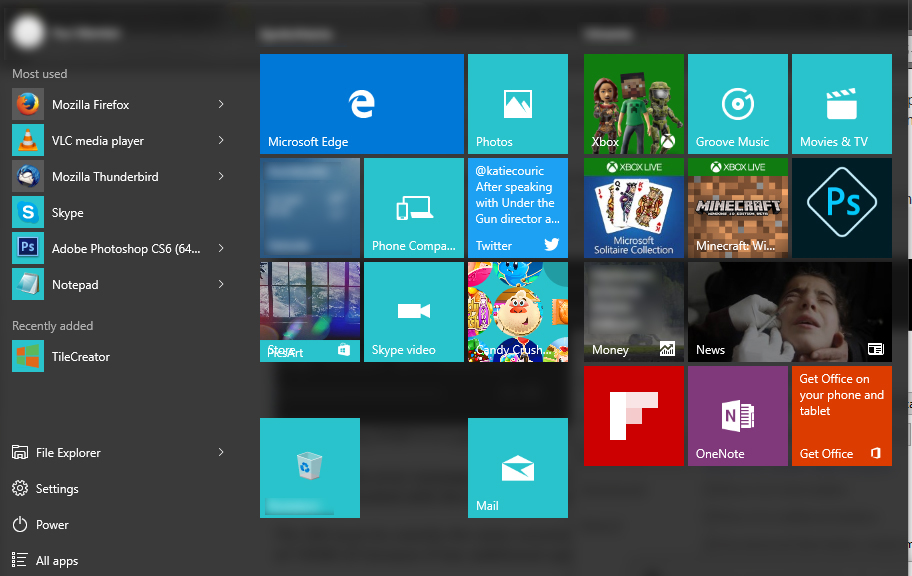The width and height of the screenshot is (912, 576).
Task: Open the Microsoft Edge tile
Action: (362, 104)
